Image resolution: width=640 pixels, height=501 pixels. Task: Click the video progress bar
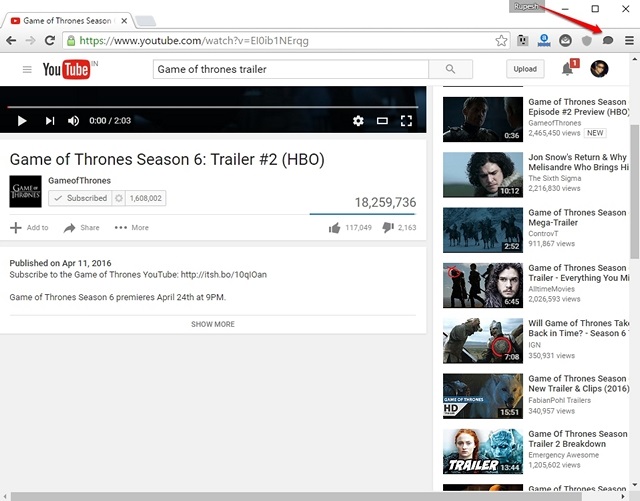click(213, 107)
